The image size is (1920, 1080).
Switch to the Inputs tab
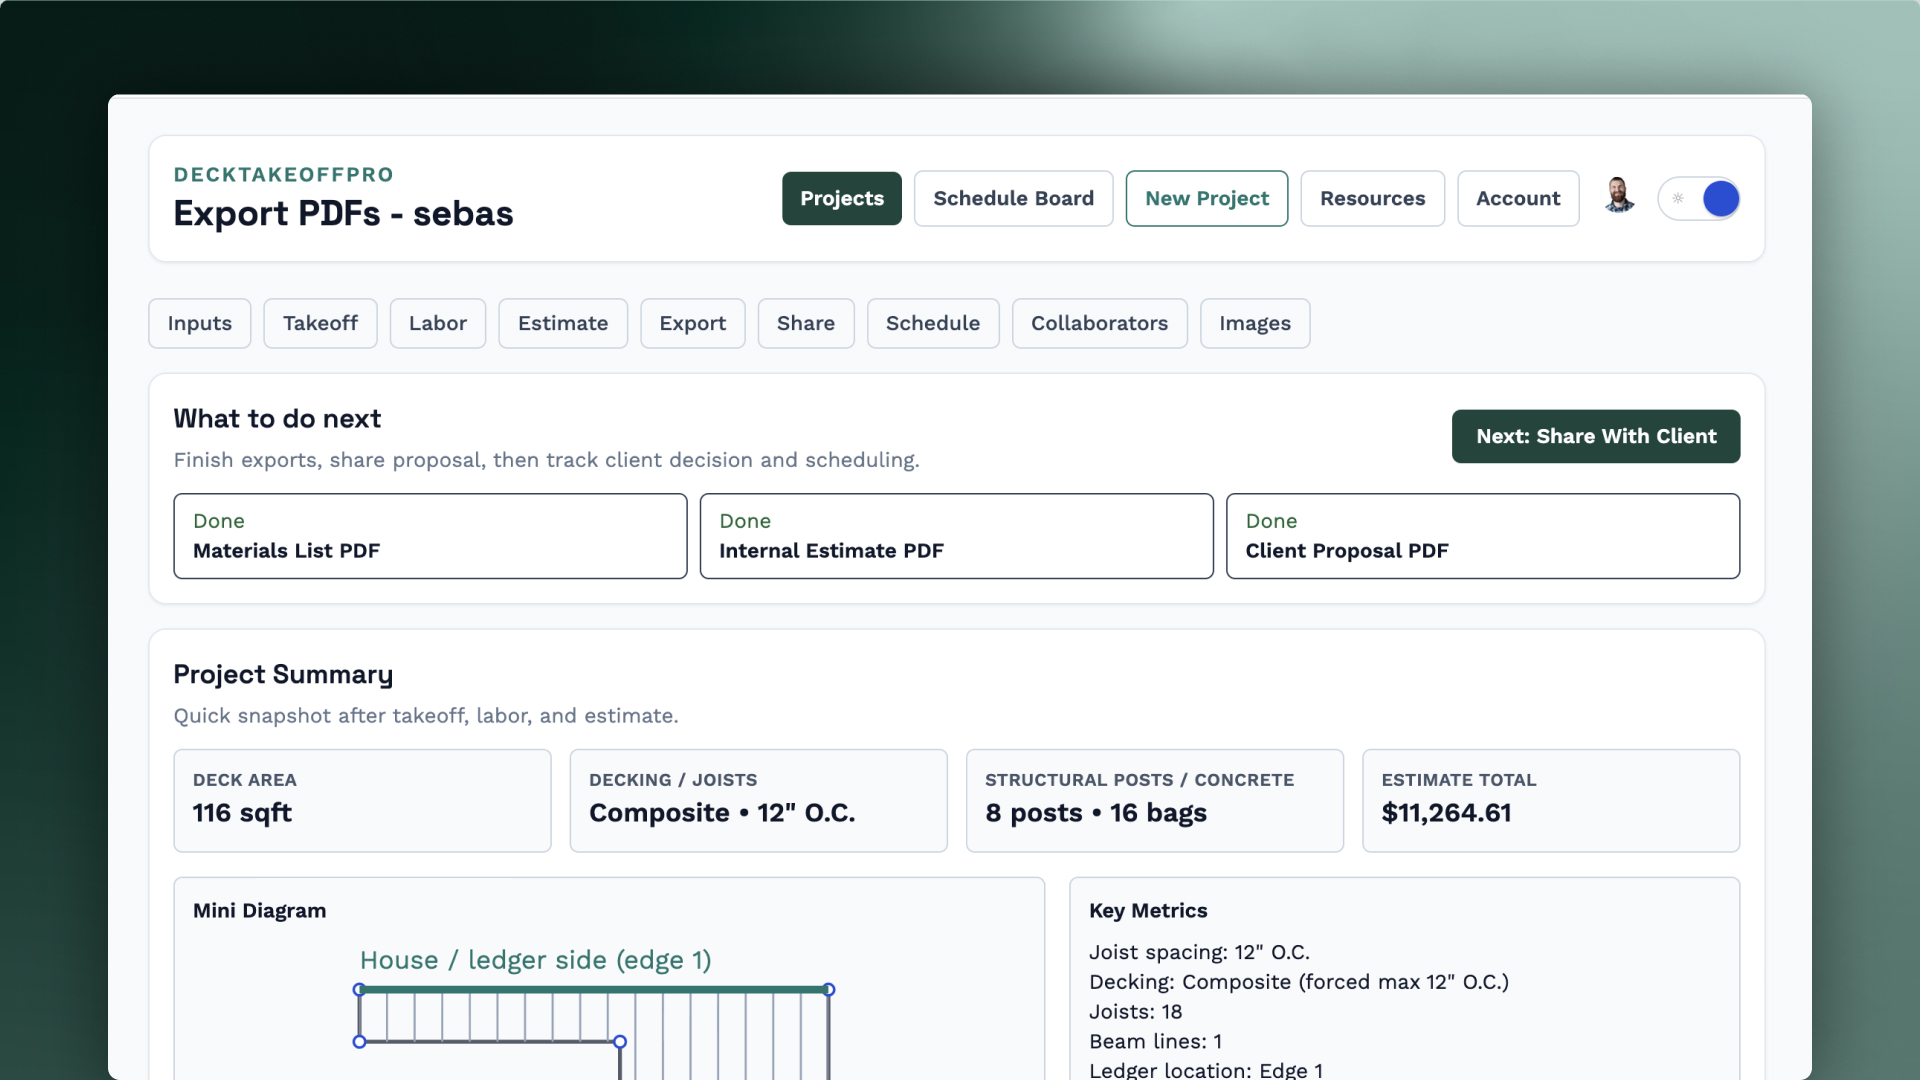coord(199,323)
